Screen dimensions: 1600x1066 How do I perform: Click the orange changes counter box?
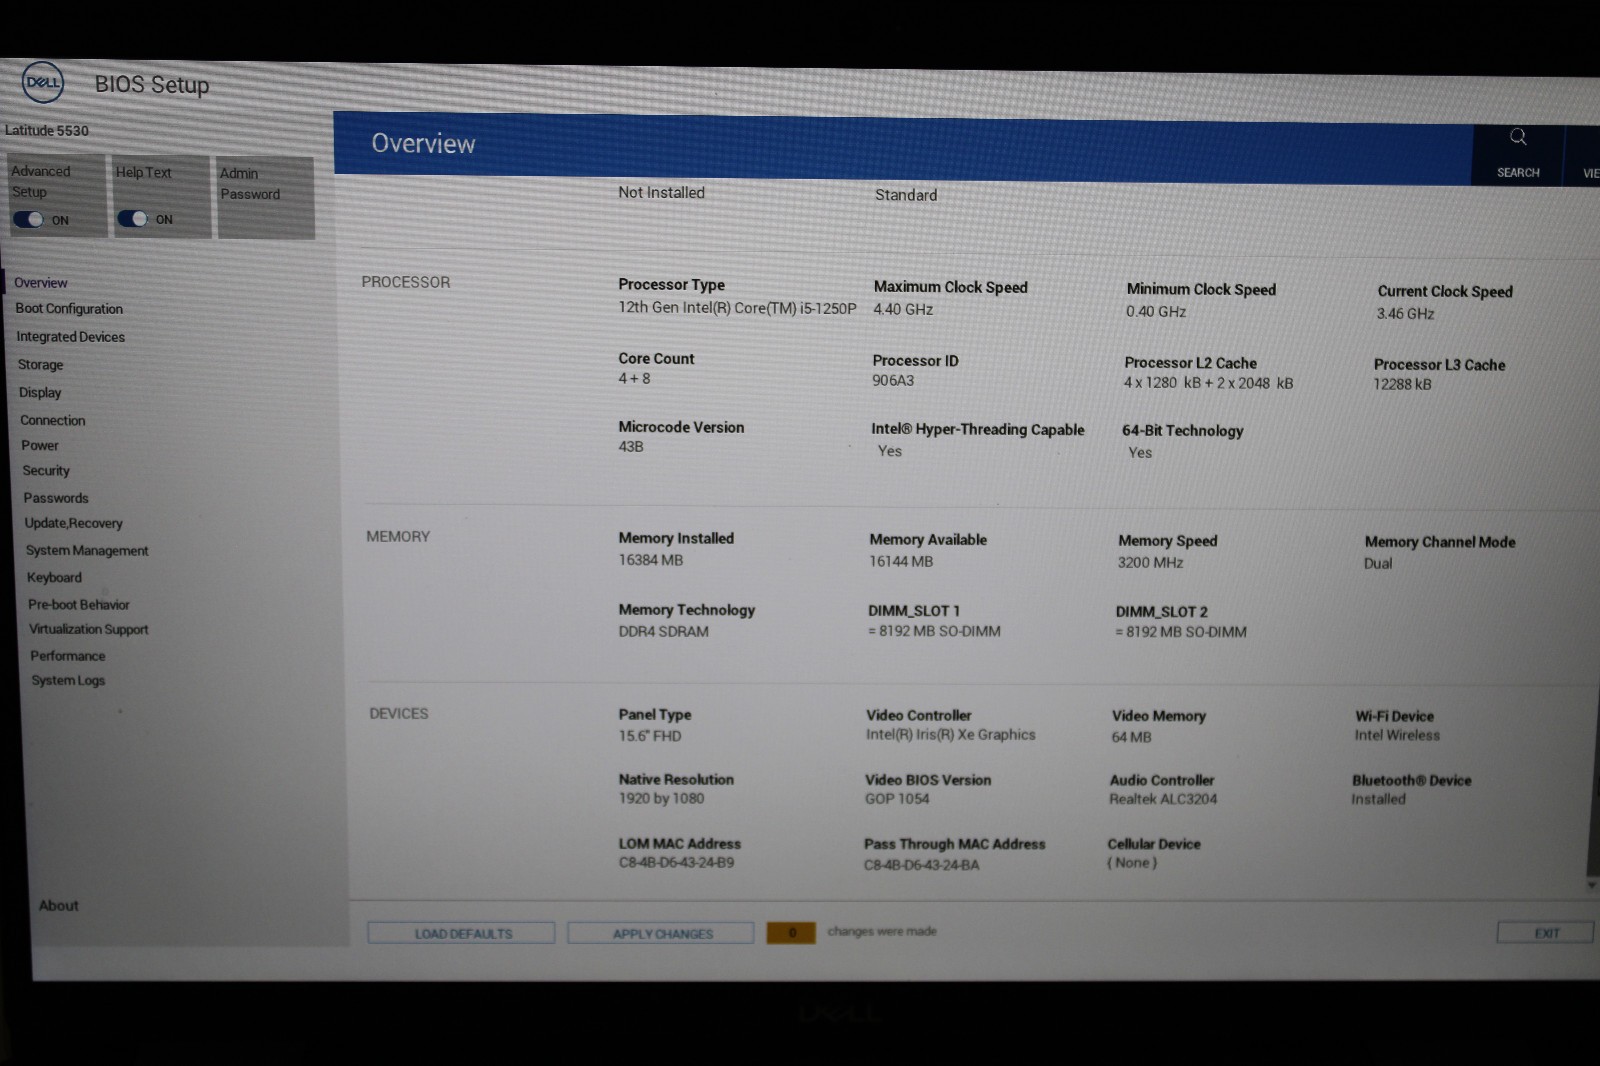point(791,933)
